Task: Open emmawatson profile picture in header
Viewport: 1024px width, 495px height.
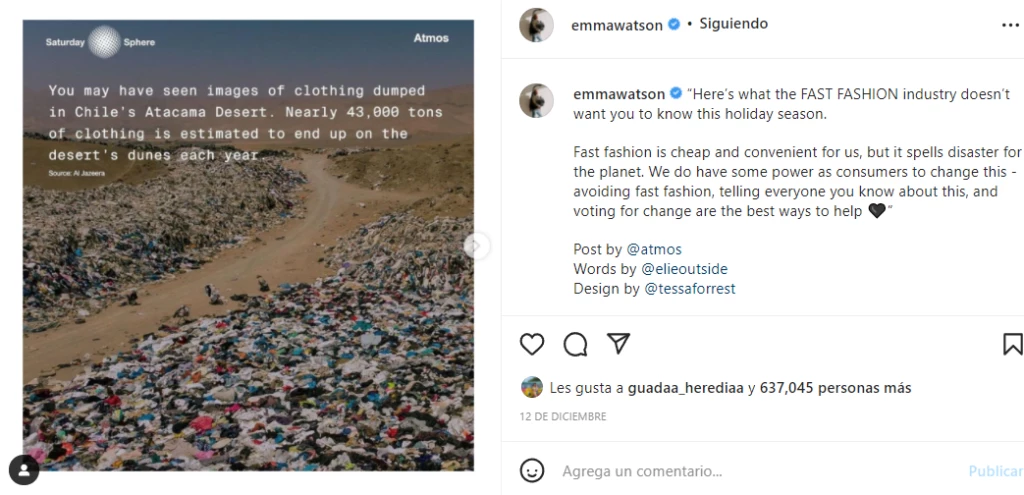Action: 536,25
